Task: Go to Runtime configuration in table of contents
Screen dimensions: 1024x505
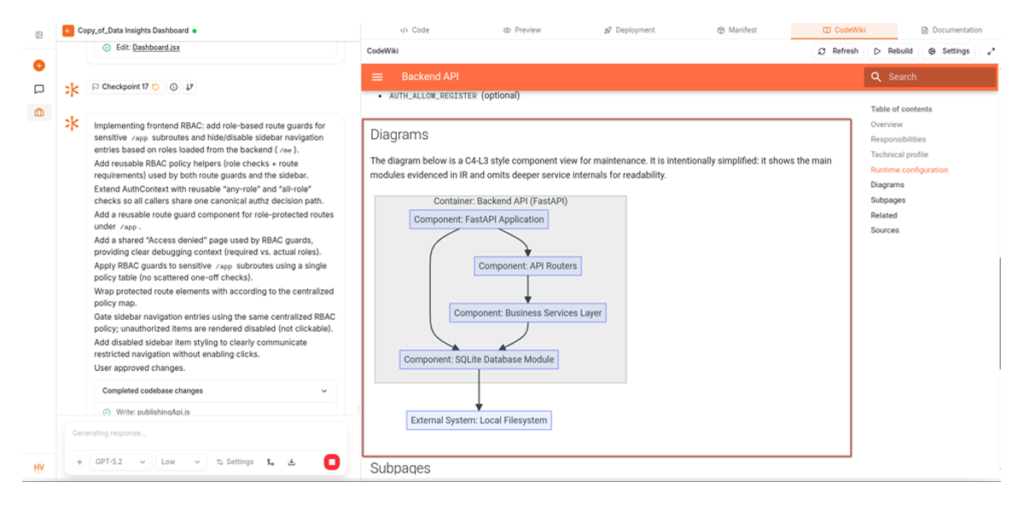Action: pos(909,170)
